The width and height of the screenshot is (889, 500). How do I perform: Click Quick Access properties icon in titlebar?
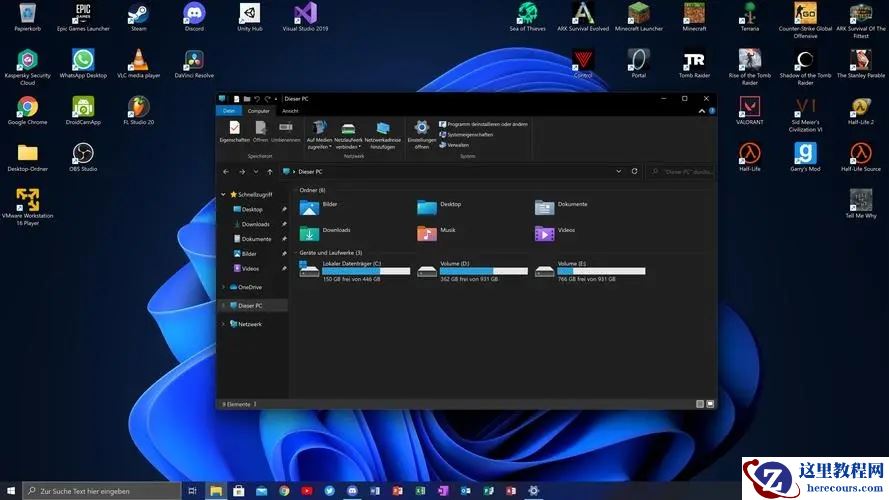[236, 99]
